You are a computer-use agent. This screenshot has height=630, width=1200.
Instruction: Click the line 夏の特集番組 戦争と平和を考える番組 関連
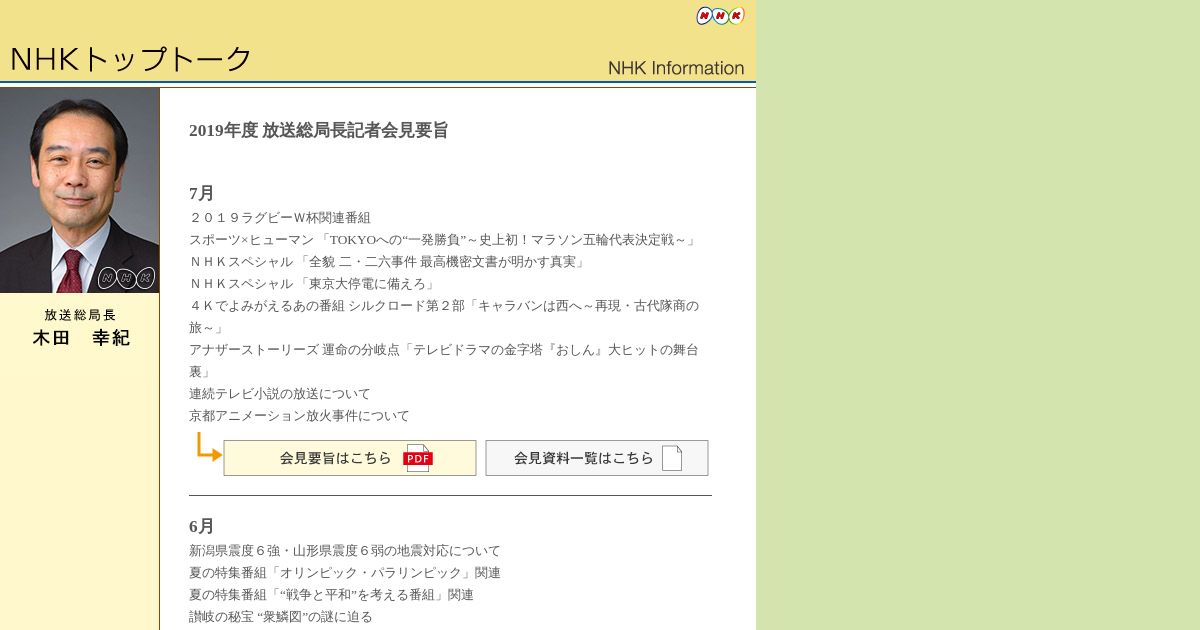pyautogui.click(x=331, y=594)
